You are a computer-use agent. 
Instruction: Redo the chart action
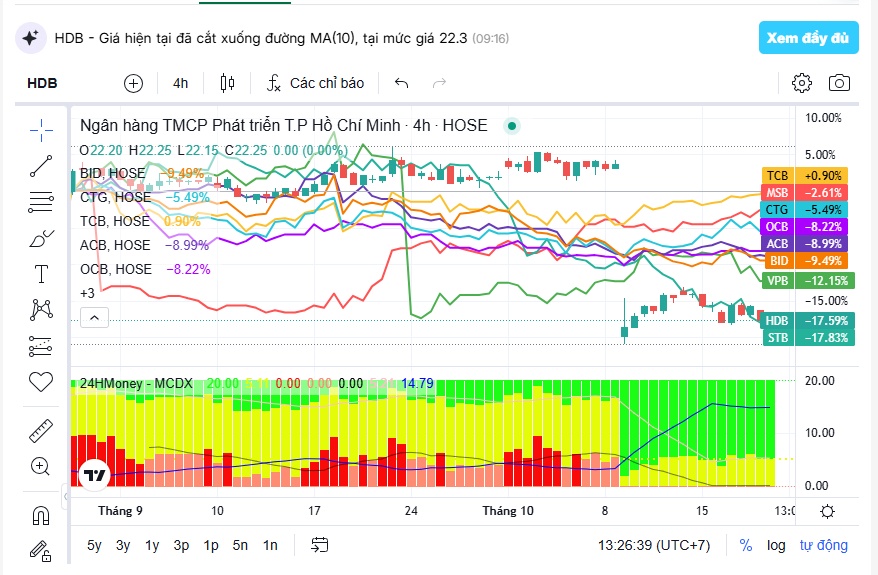(x=440, y=83)
